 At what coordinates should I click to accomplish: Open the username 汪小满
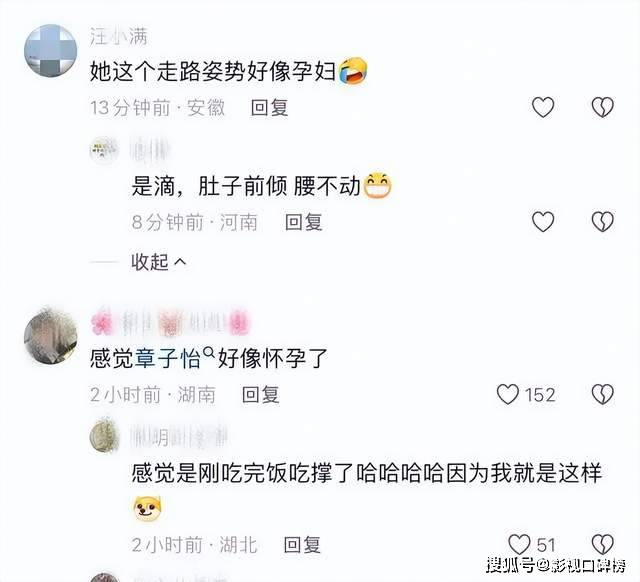coord(118,37)
